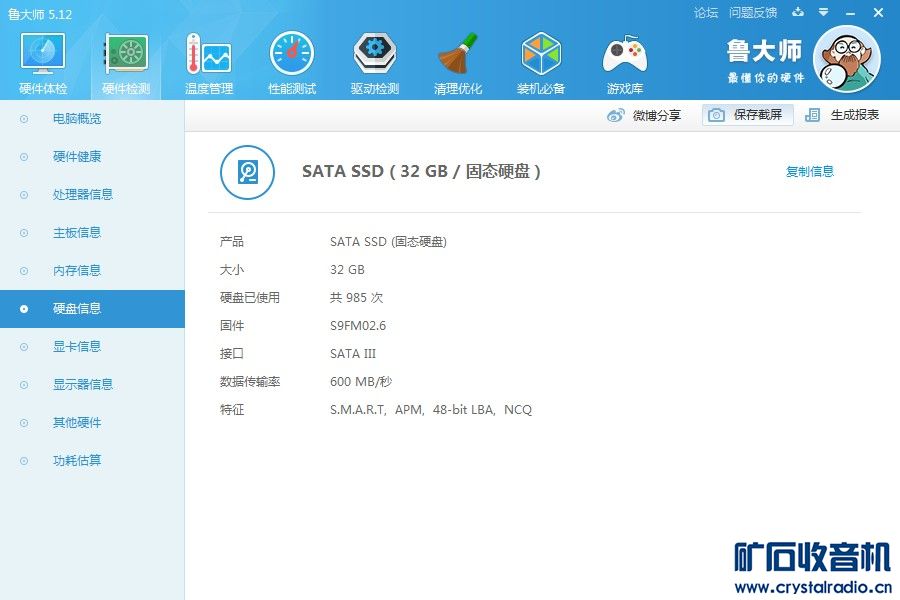The width and height of the screenshot is (900, 600).
Task: Open 装机必备 essential software
Action: click(x=541, y=63)
